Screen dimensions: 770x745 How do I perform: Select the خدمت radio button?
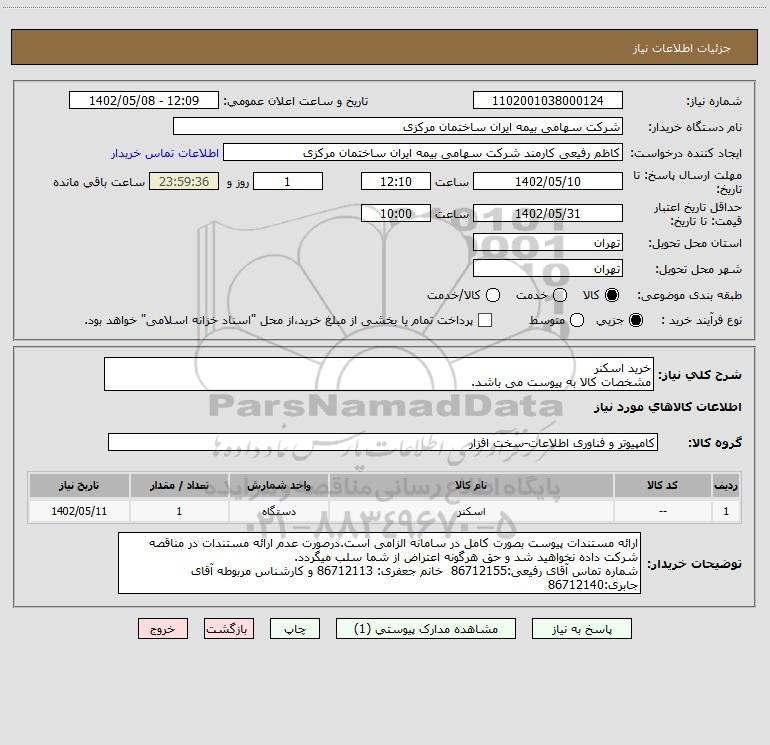pyautogui.click(x=560, y=295)
